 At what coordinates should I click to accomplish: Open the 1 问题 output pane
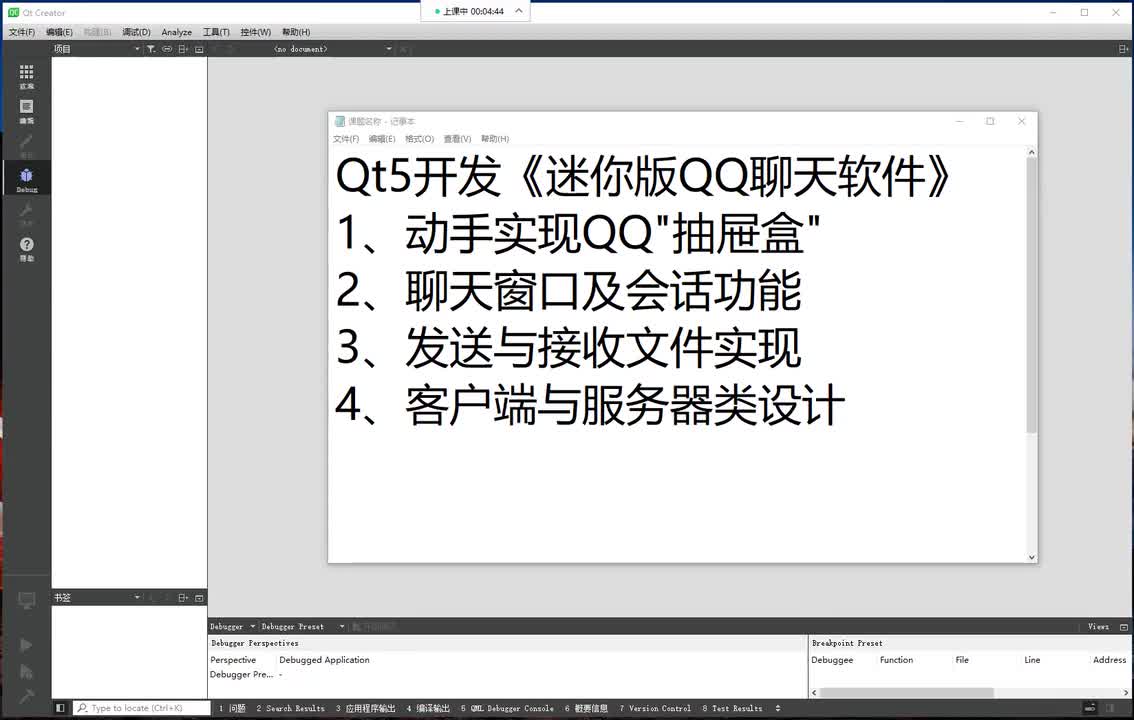[x=232, y=708]
